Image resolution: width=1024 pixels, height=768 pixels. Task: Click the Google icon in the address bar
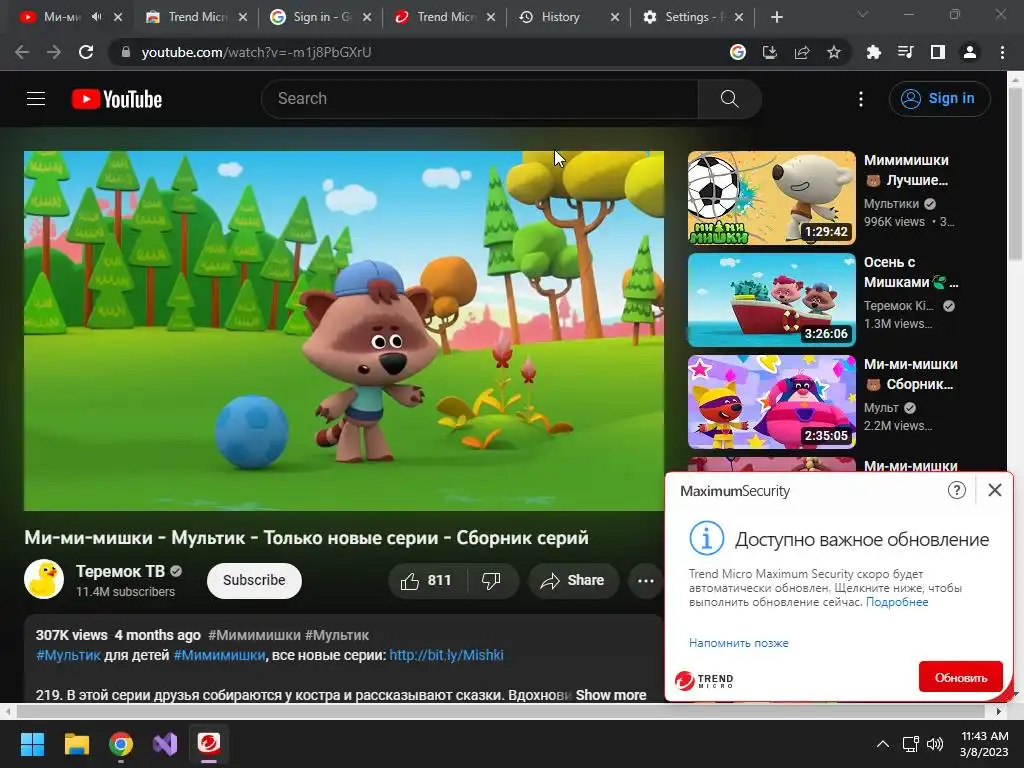pyautogui.click(x=738, y=52)
